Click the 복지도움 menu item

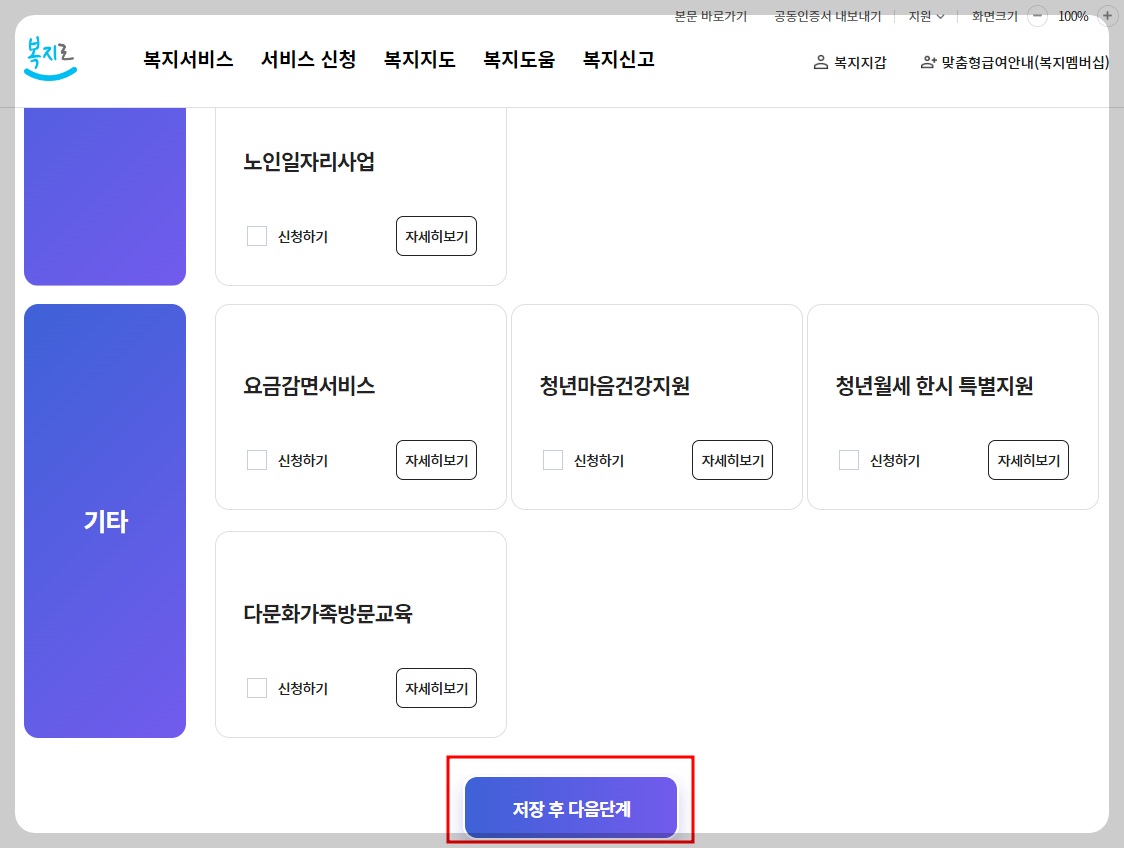click(518, 60)
